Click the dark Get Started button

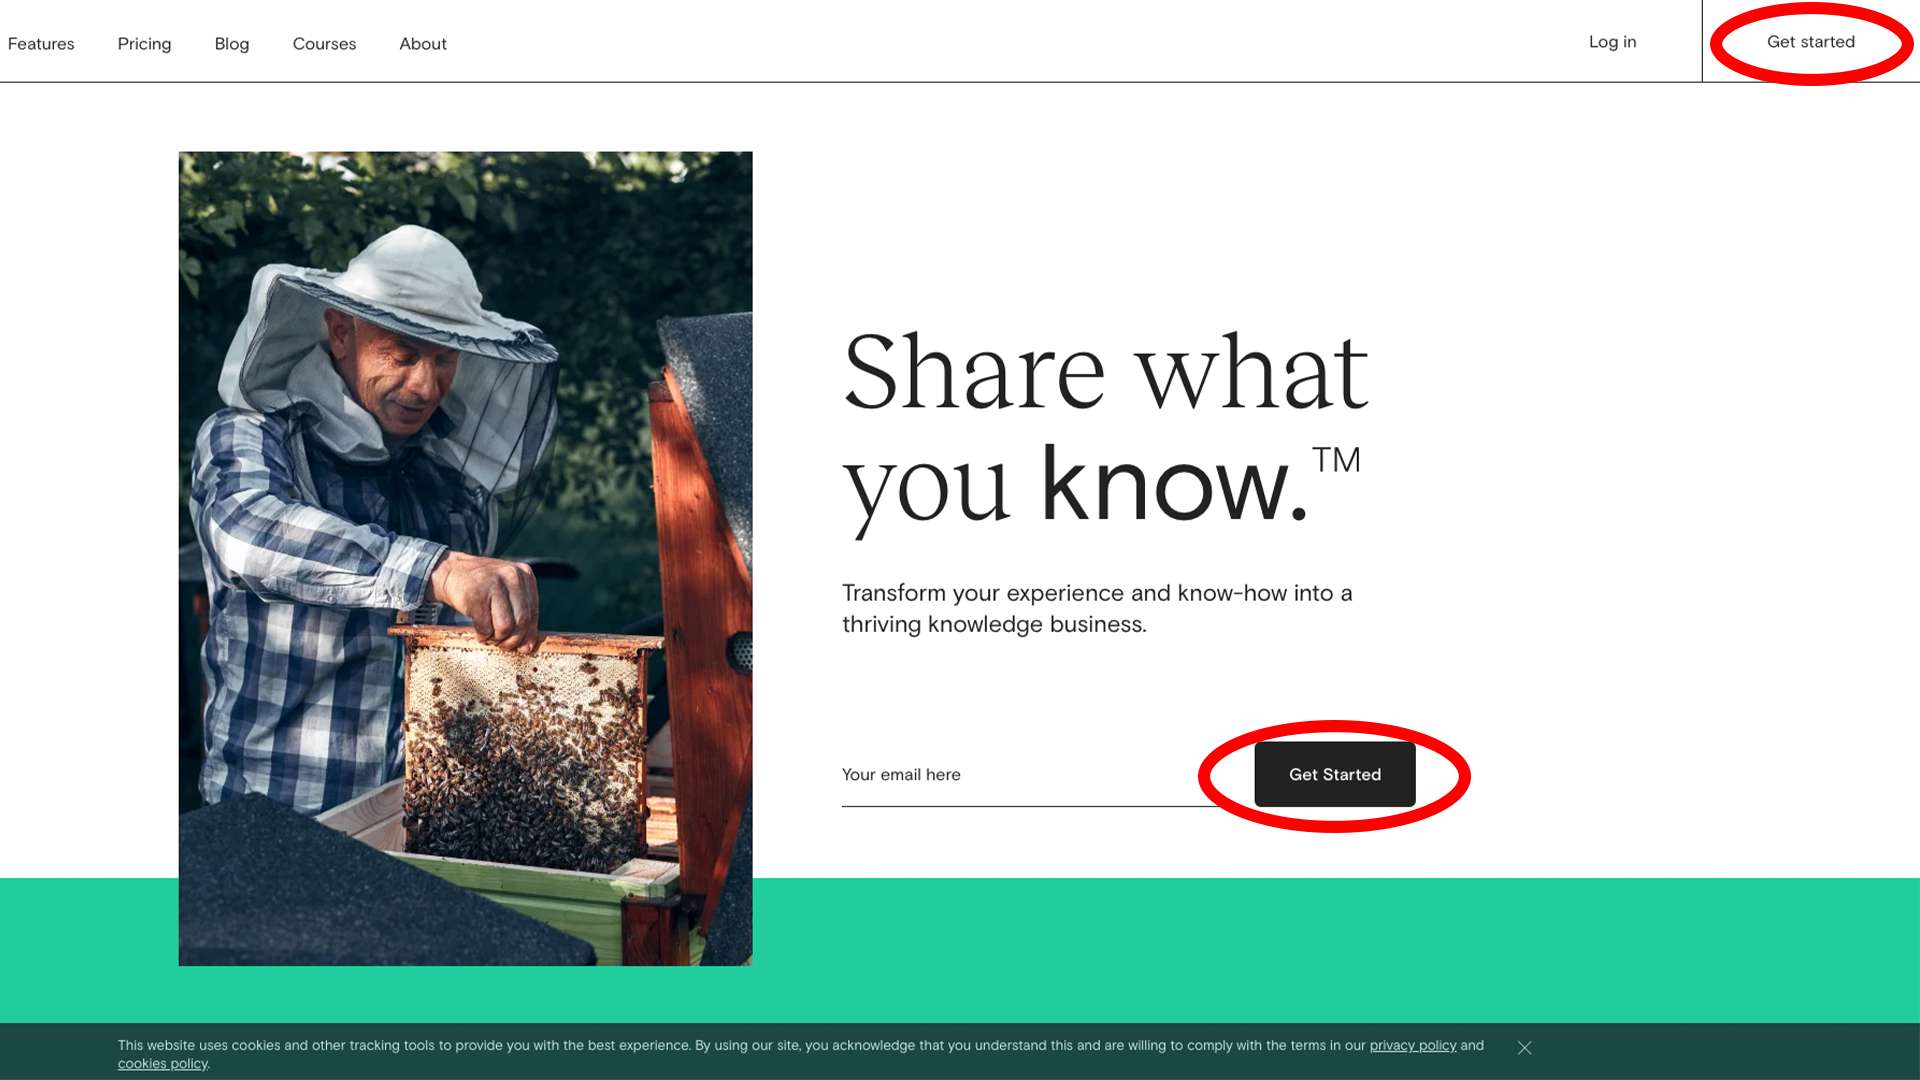coord(1335,775)
